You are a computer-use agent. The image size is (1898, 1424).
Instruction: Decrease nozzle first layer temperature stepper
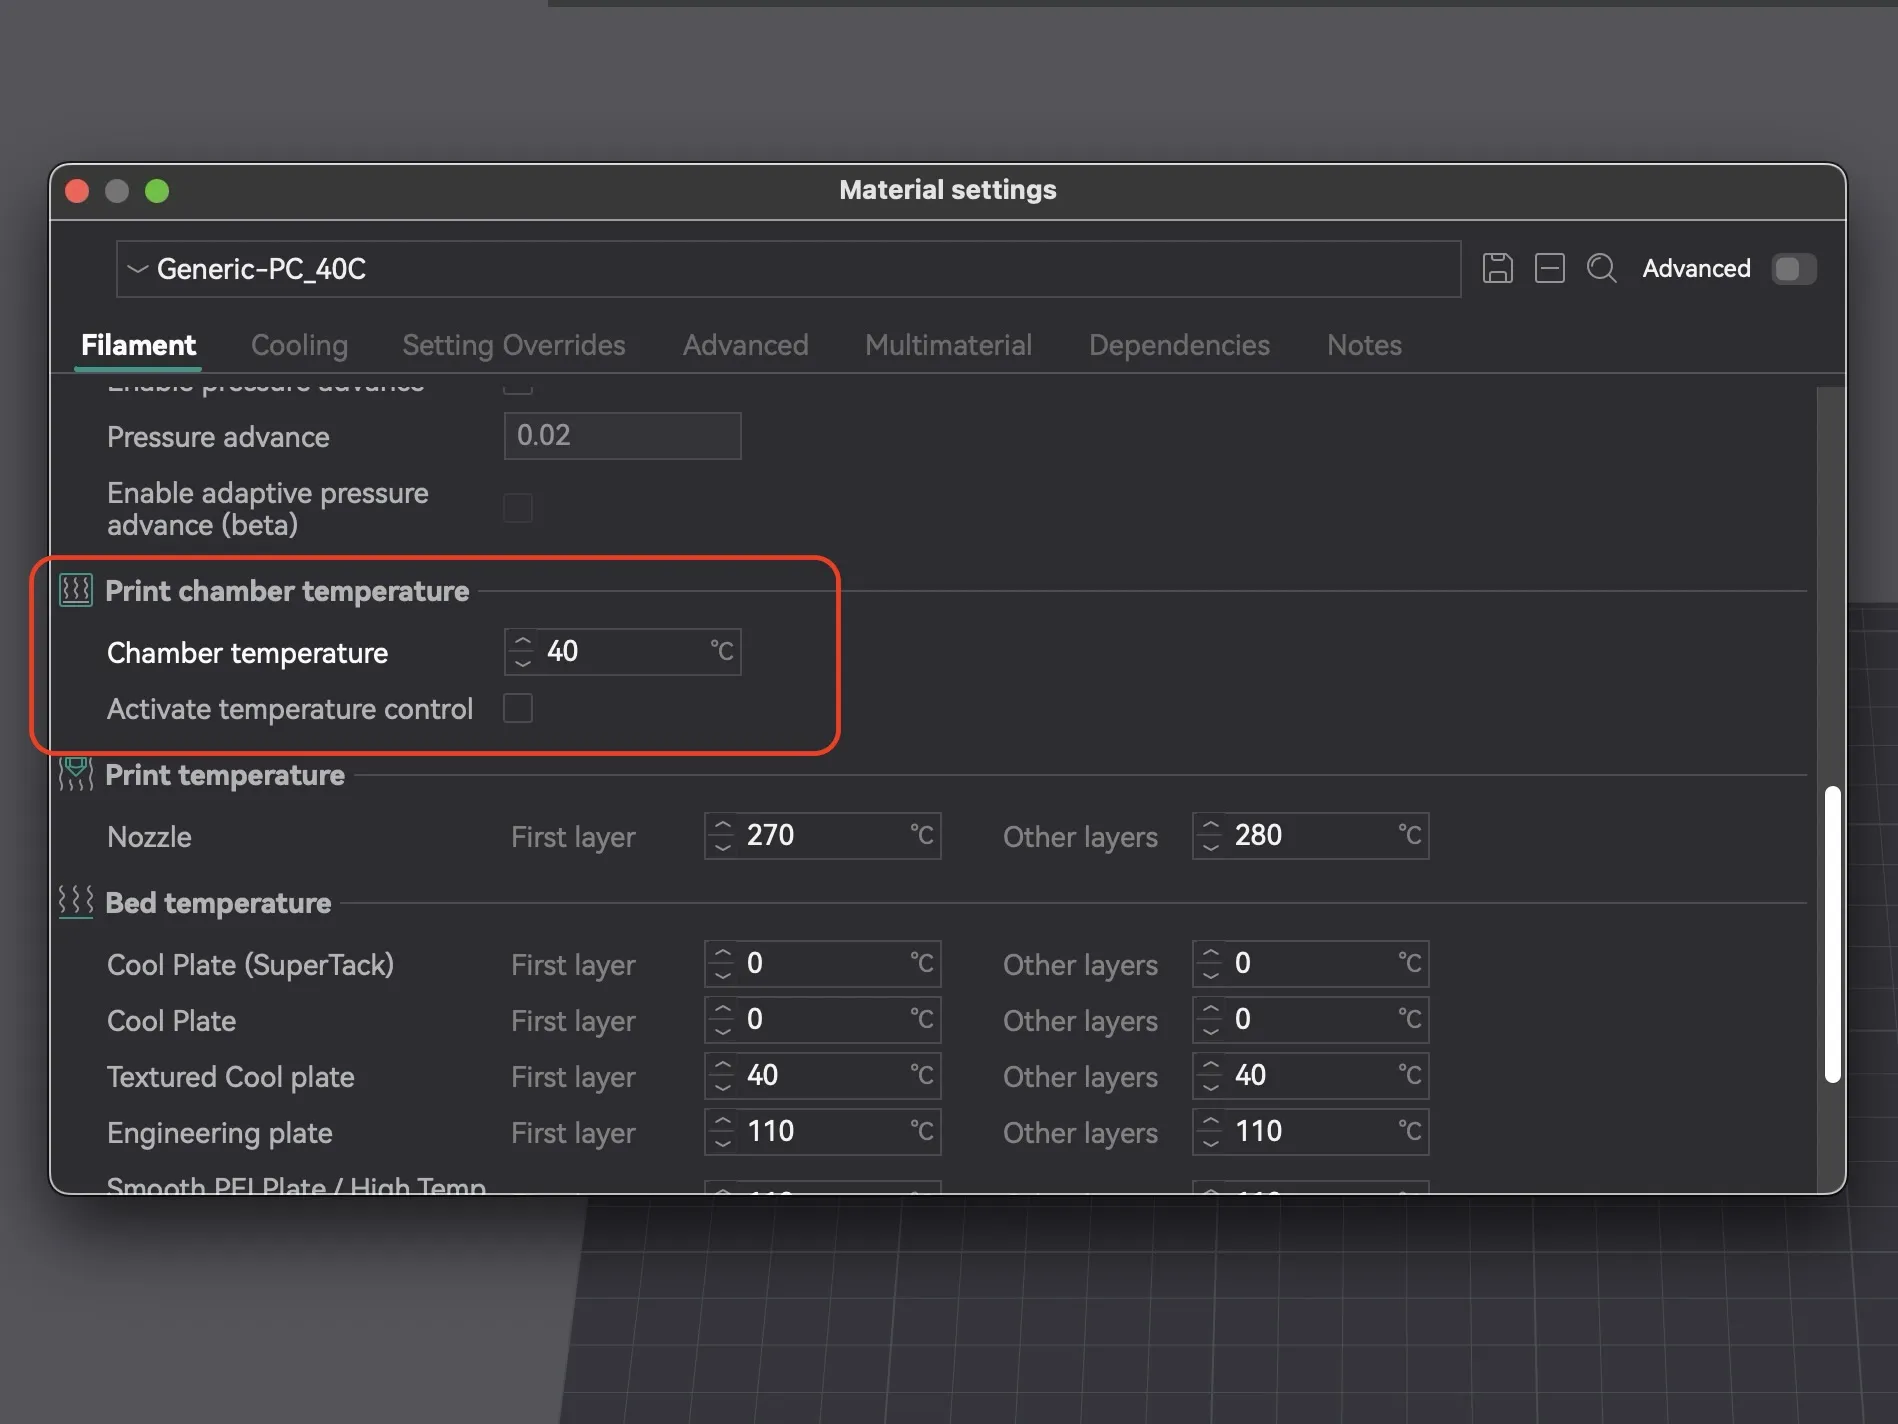click(x=722, y=846)
